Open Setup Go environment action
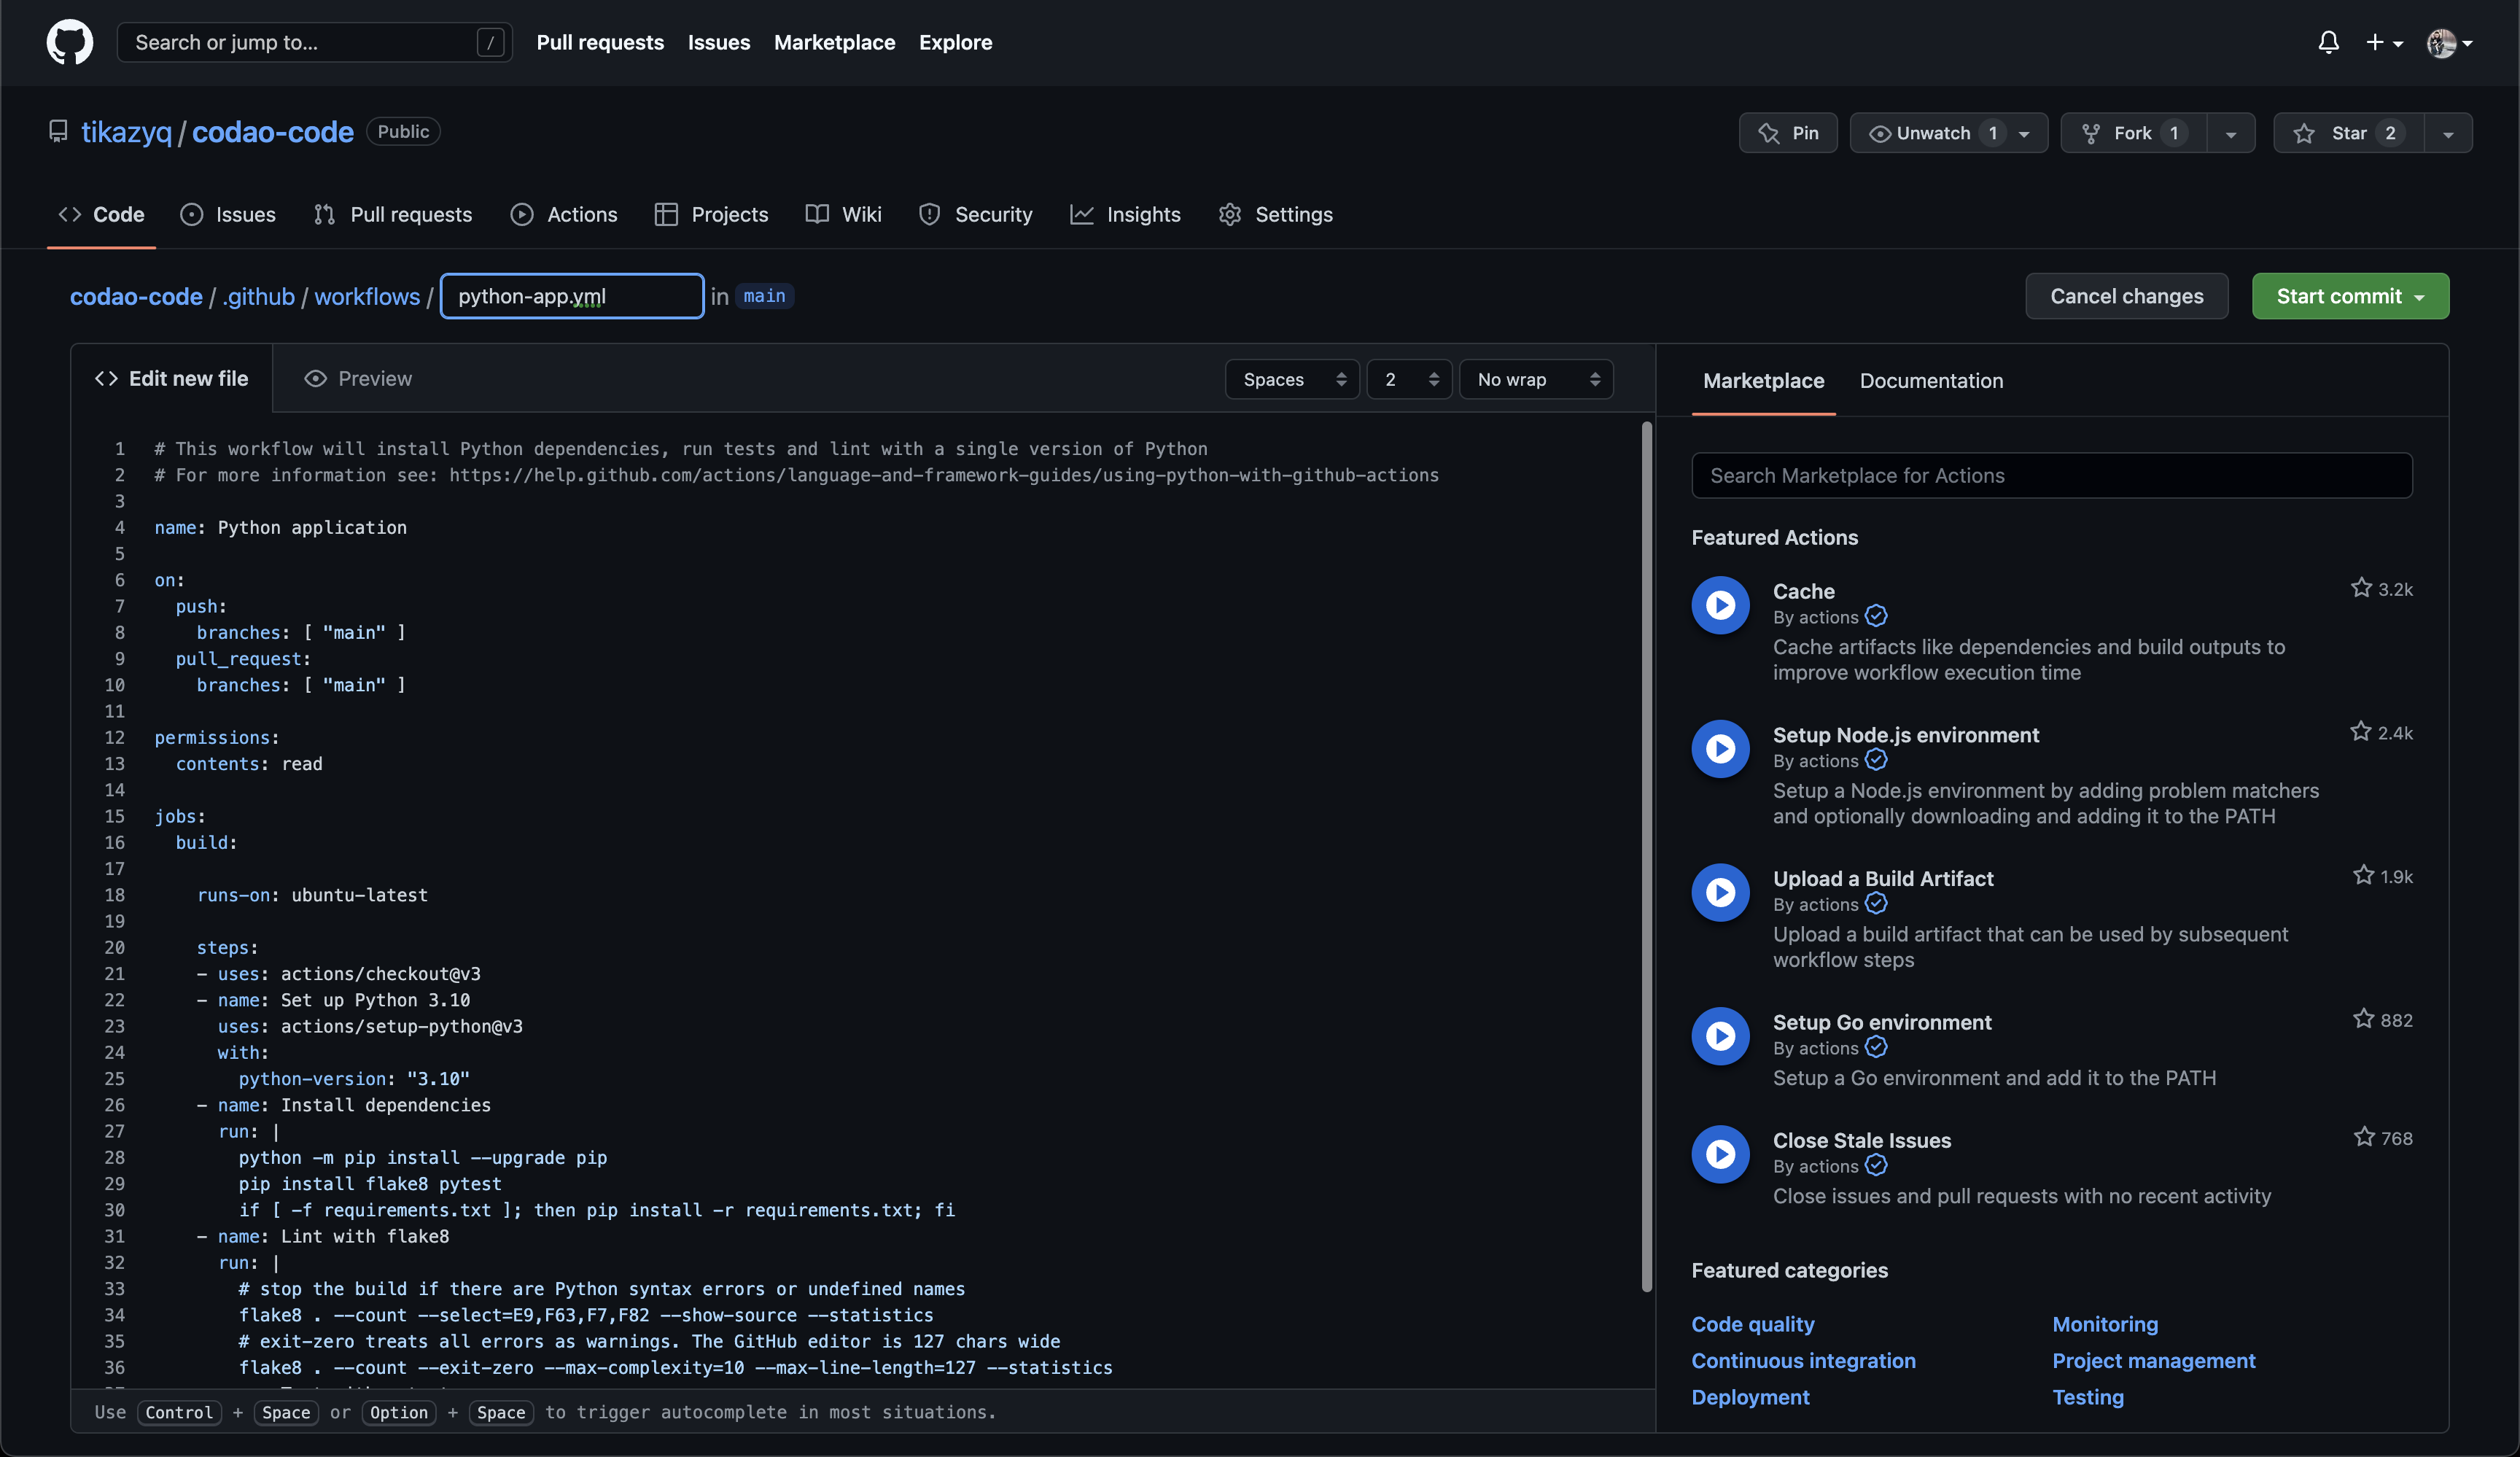This screenshot has height=1457, width=2520. (1882, 1022)
